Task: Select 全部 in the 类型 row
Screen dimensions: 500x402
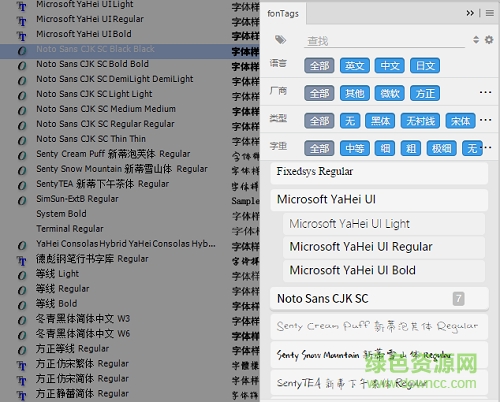Action: (319, 121)
